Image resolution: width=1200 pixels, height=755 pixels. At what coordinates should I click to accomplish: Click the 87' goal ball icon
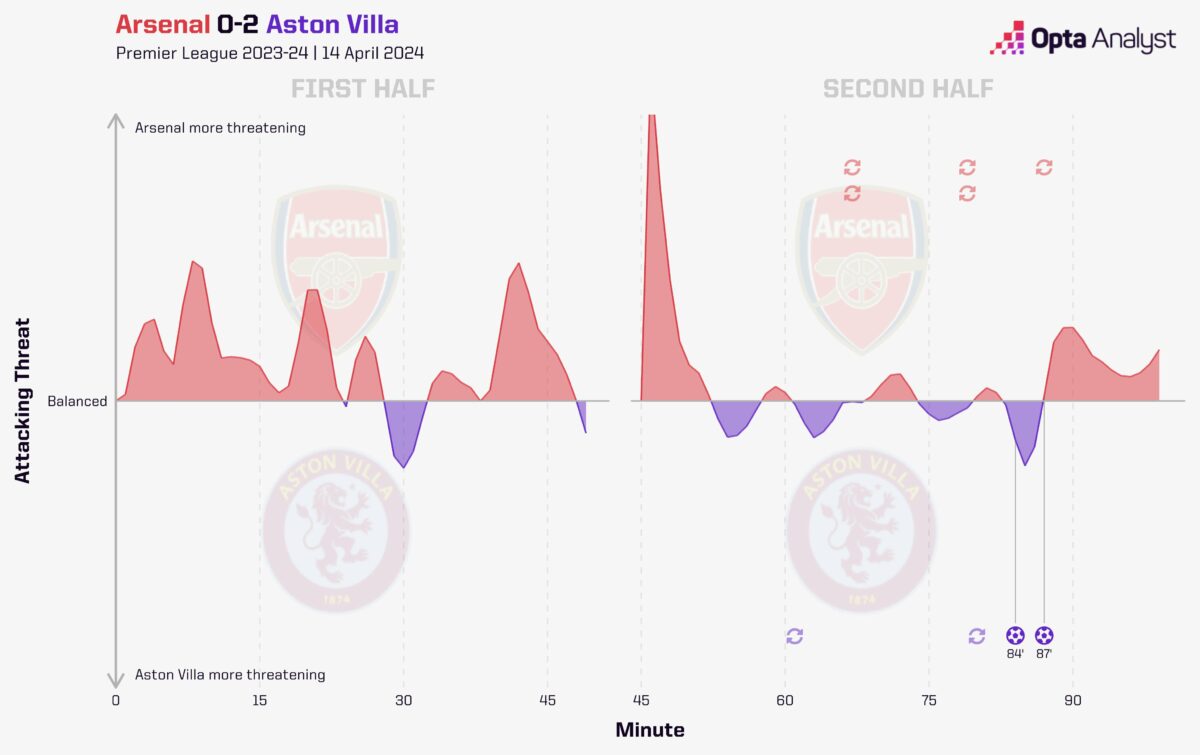click(1044, 635)
